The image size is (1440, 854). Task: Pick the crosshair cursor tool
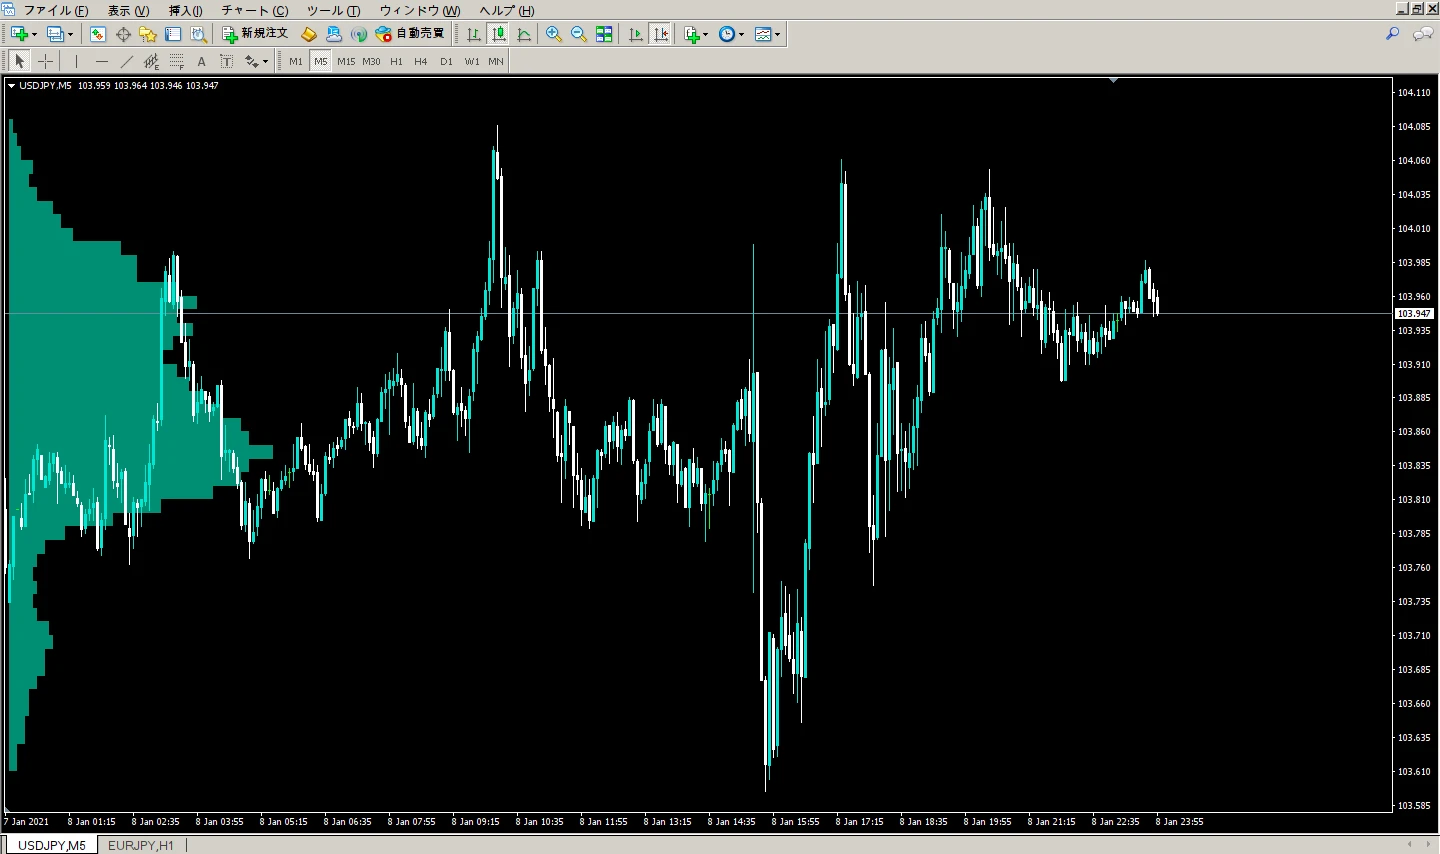(46, 61)
